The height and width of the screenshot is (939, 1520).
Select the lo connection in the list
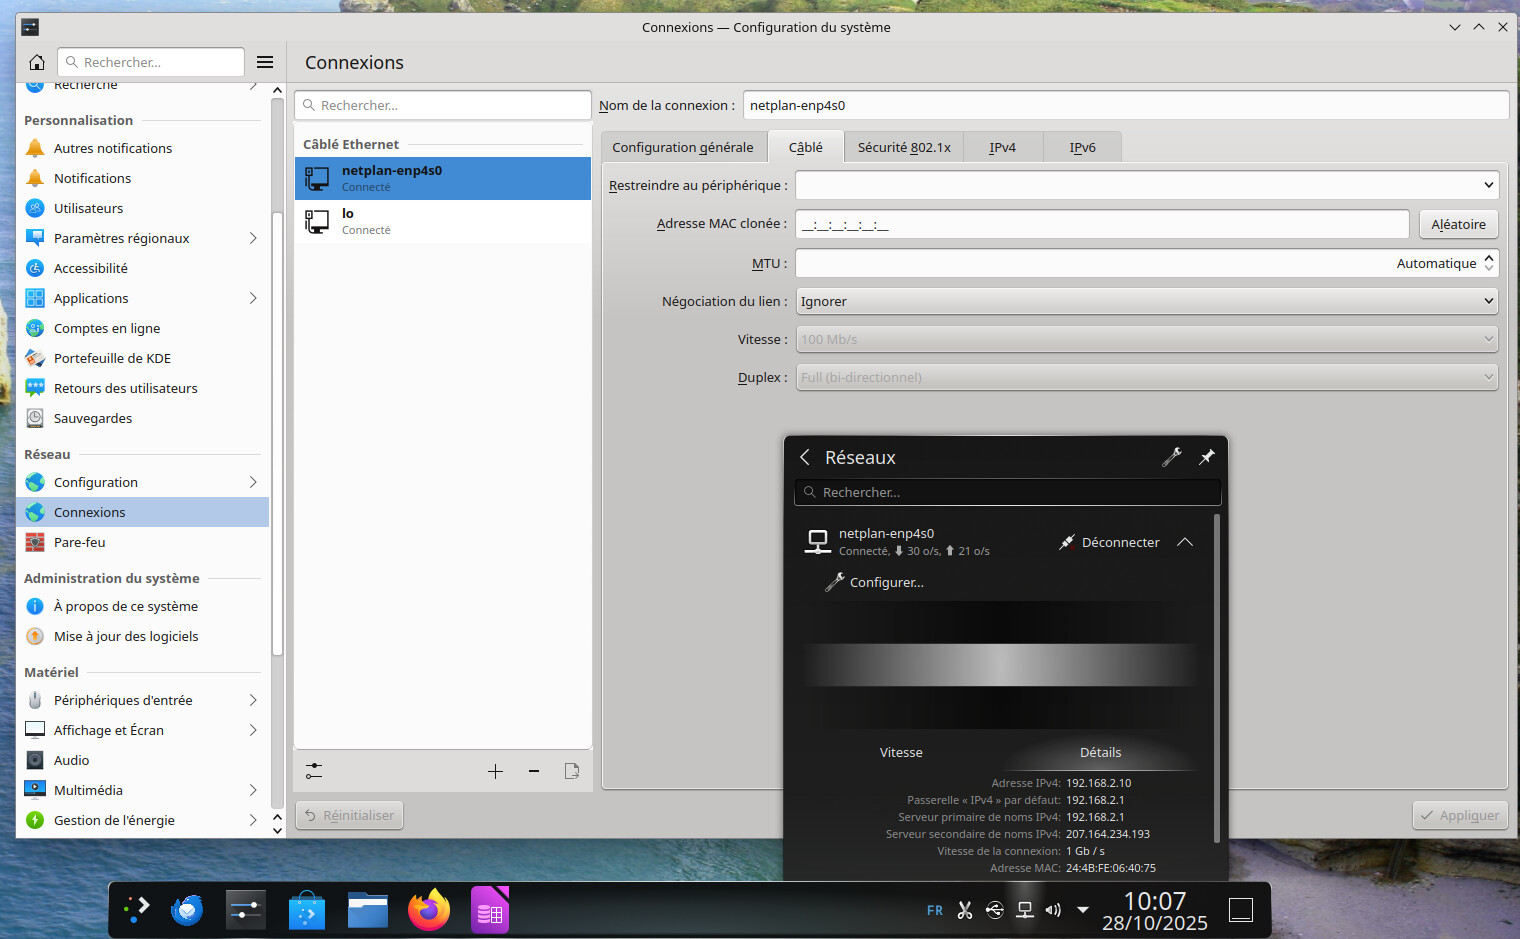(442, 221)
